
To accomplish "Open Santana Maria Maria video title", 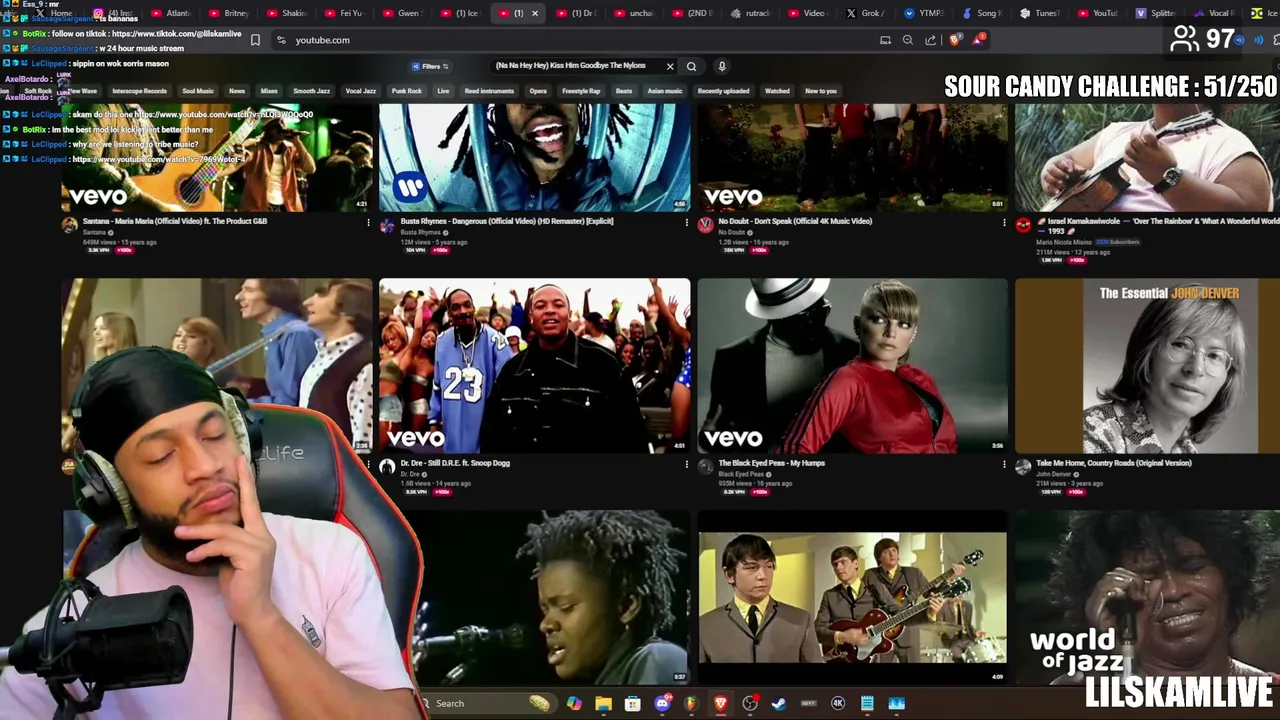I will coord(175,221).
